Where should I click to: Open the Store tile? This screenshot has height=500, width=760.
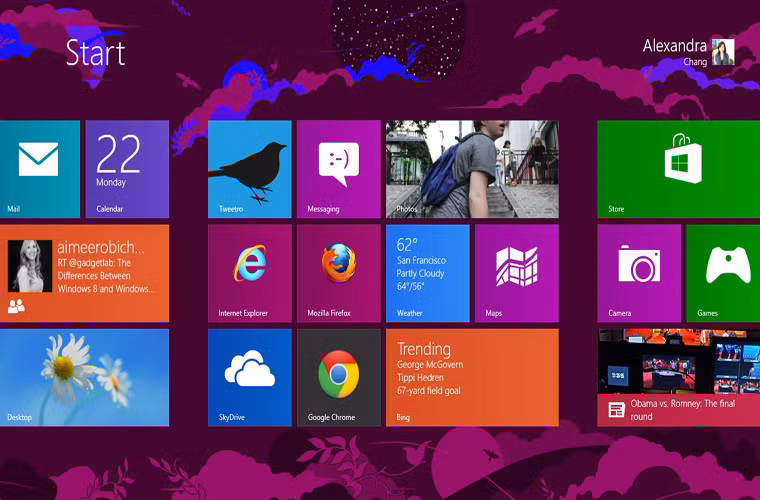click(x=679, y=169)
